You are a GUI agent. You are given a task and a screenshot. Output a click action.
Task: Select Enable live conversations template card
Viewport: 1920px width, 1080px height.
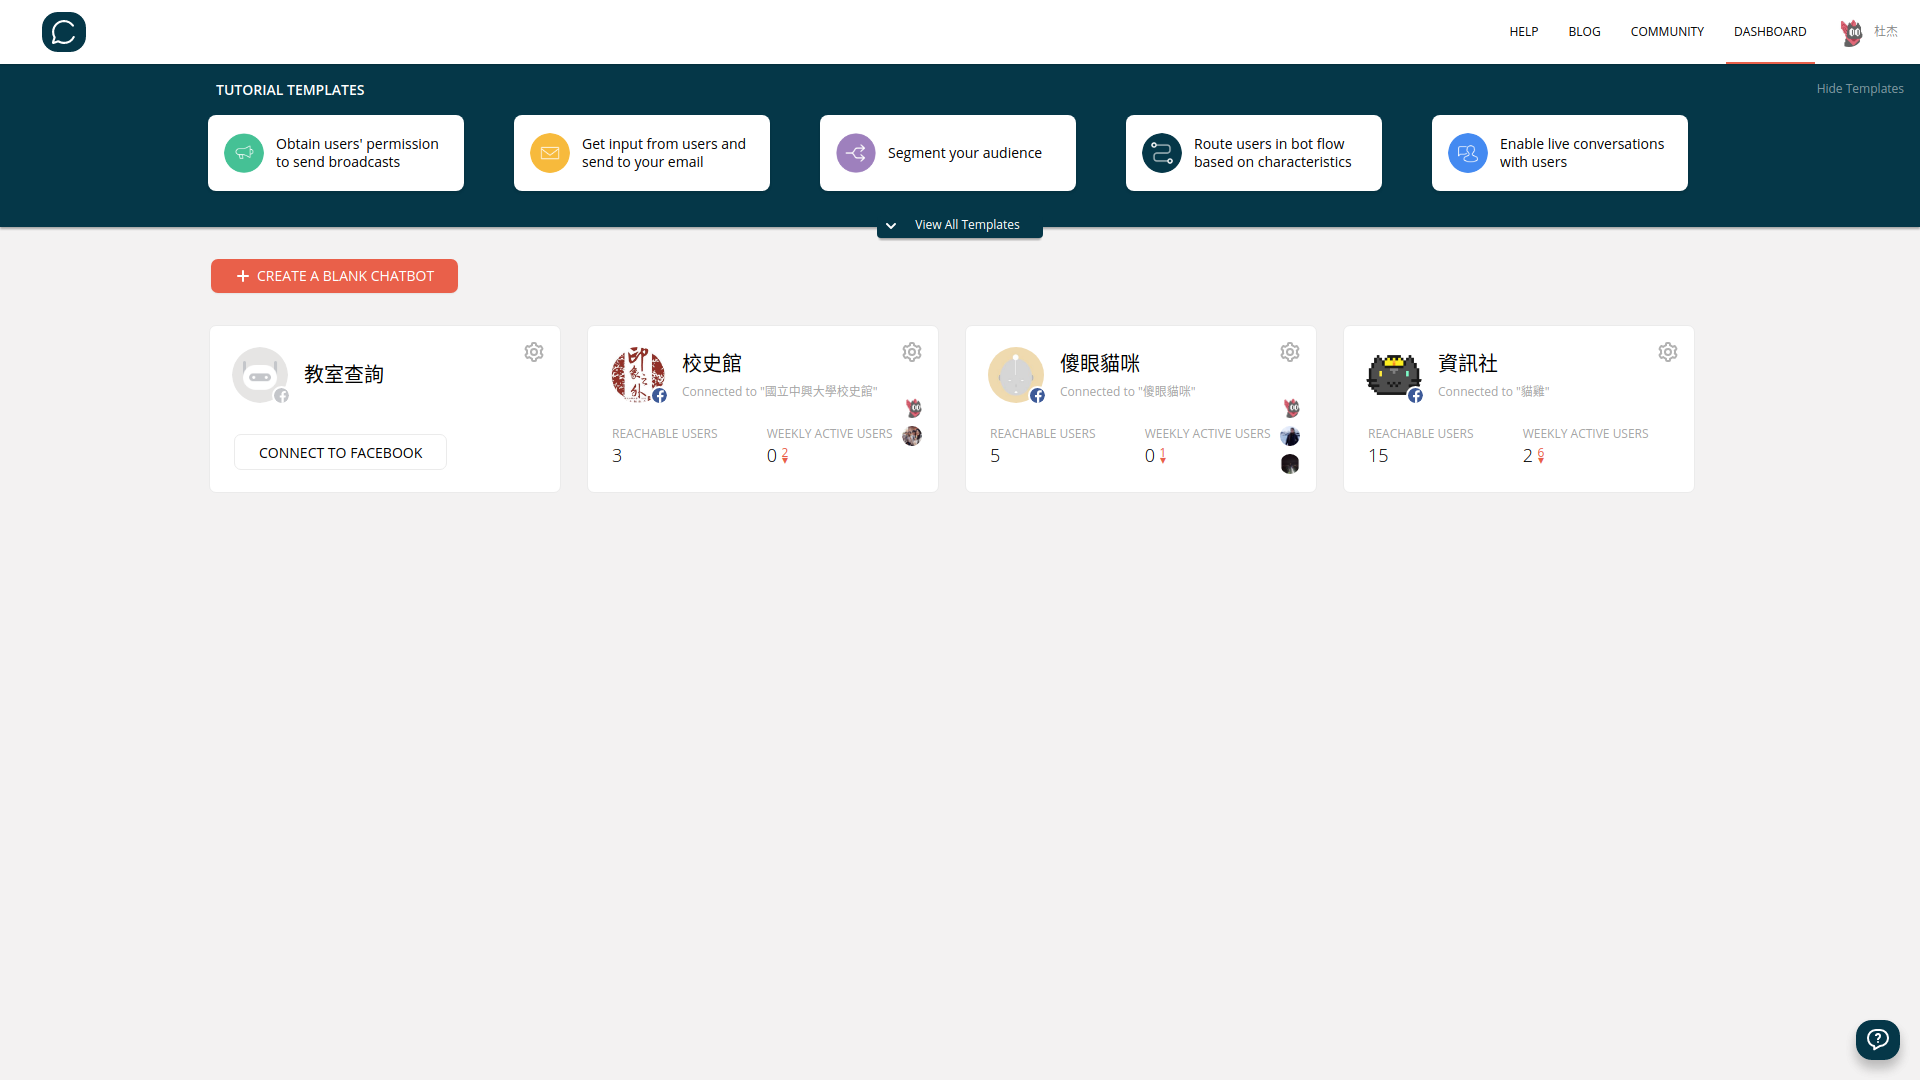tap(1559, 153)
